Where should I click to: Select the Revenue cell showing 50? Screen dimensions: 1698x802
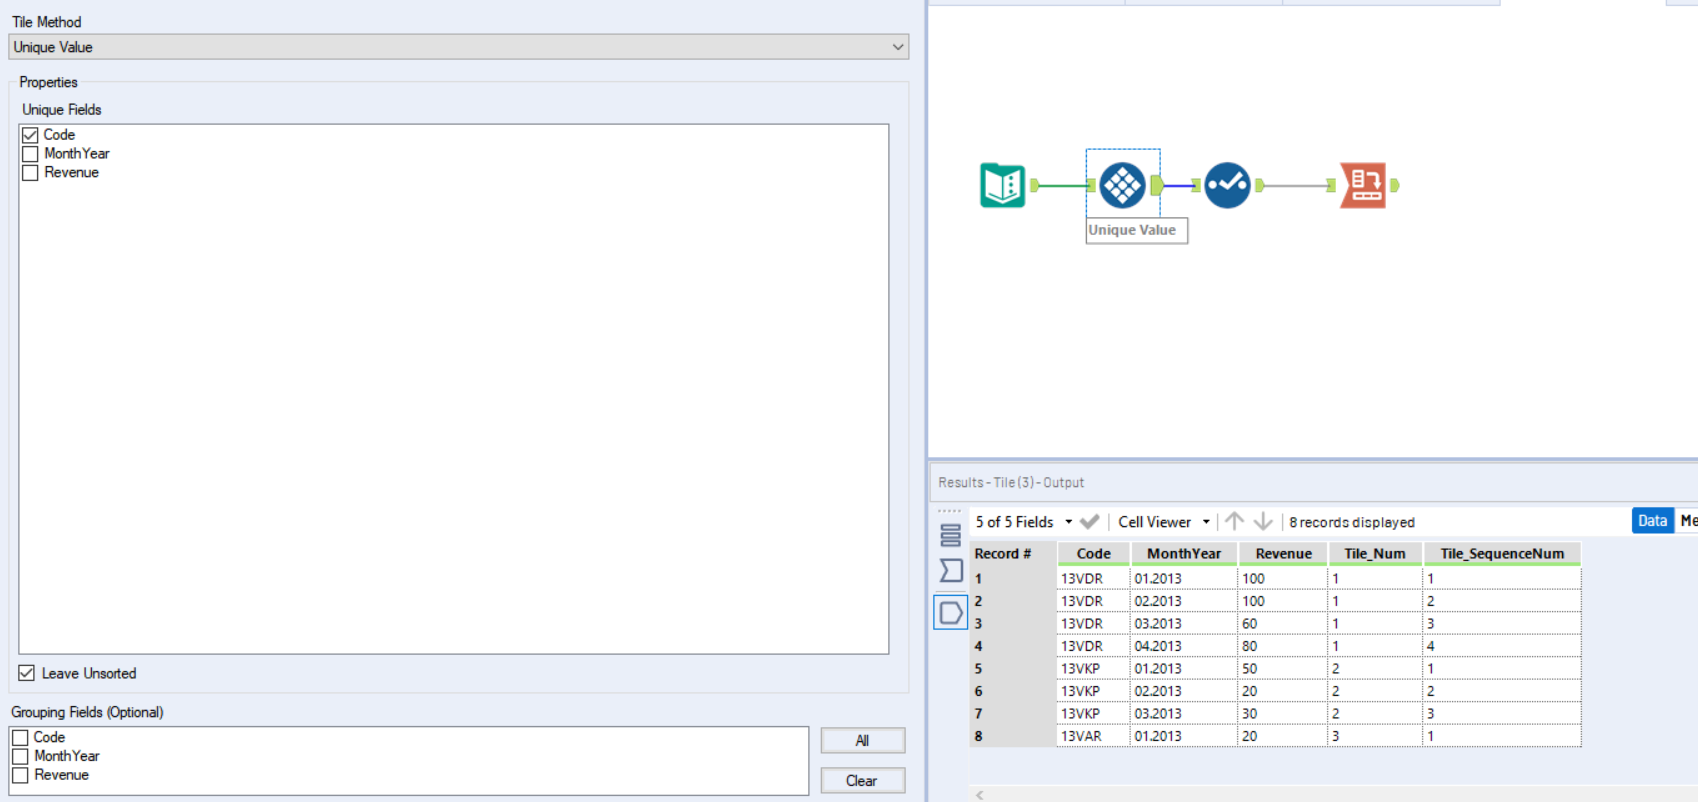click(x=1283, y=669)
